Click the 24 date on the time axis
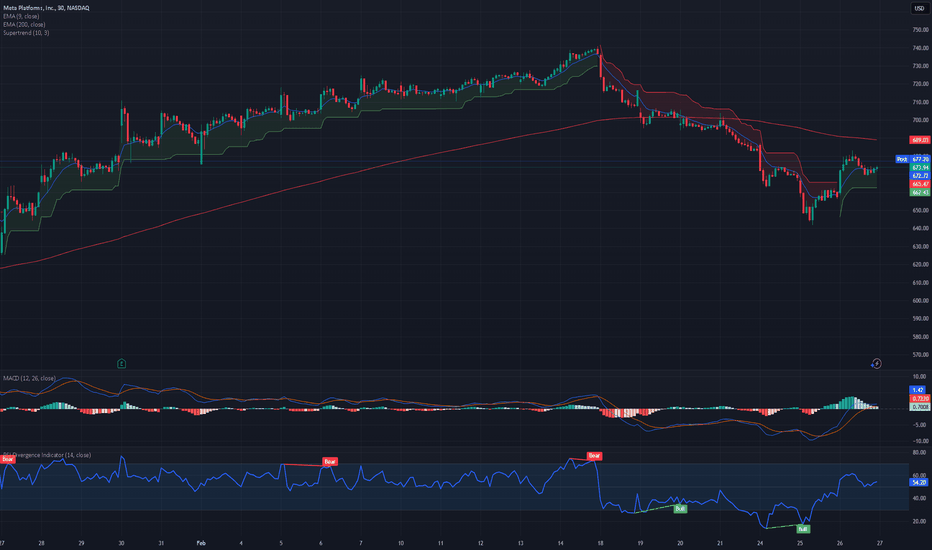Screen dimensions: 932x550 (760, 543)
